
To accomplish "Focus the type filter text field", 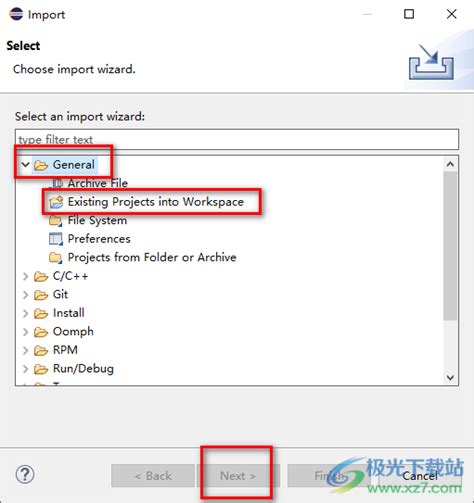I will pos(237,139).
